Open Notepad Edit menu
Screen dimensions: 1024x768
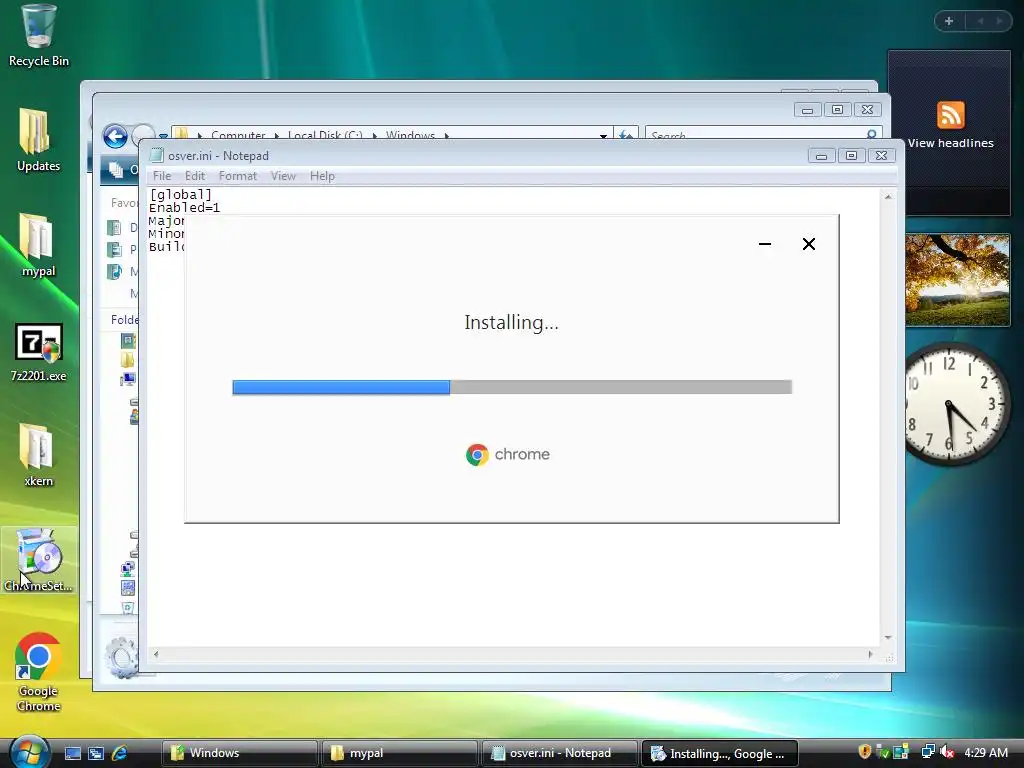[195, 176]
